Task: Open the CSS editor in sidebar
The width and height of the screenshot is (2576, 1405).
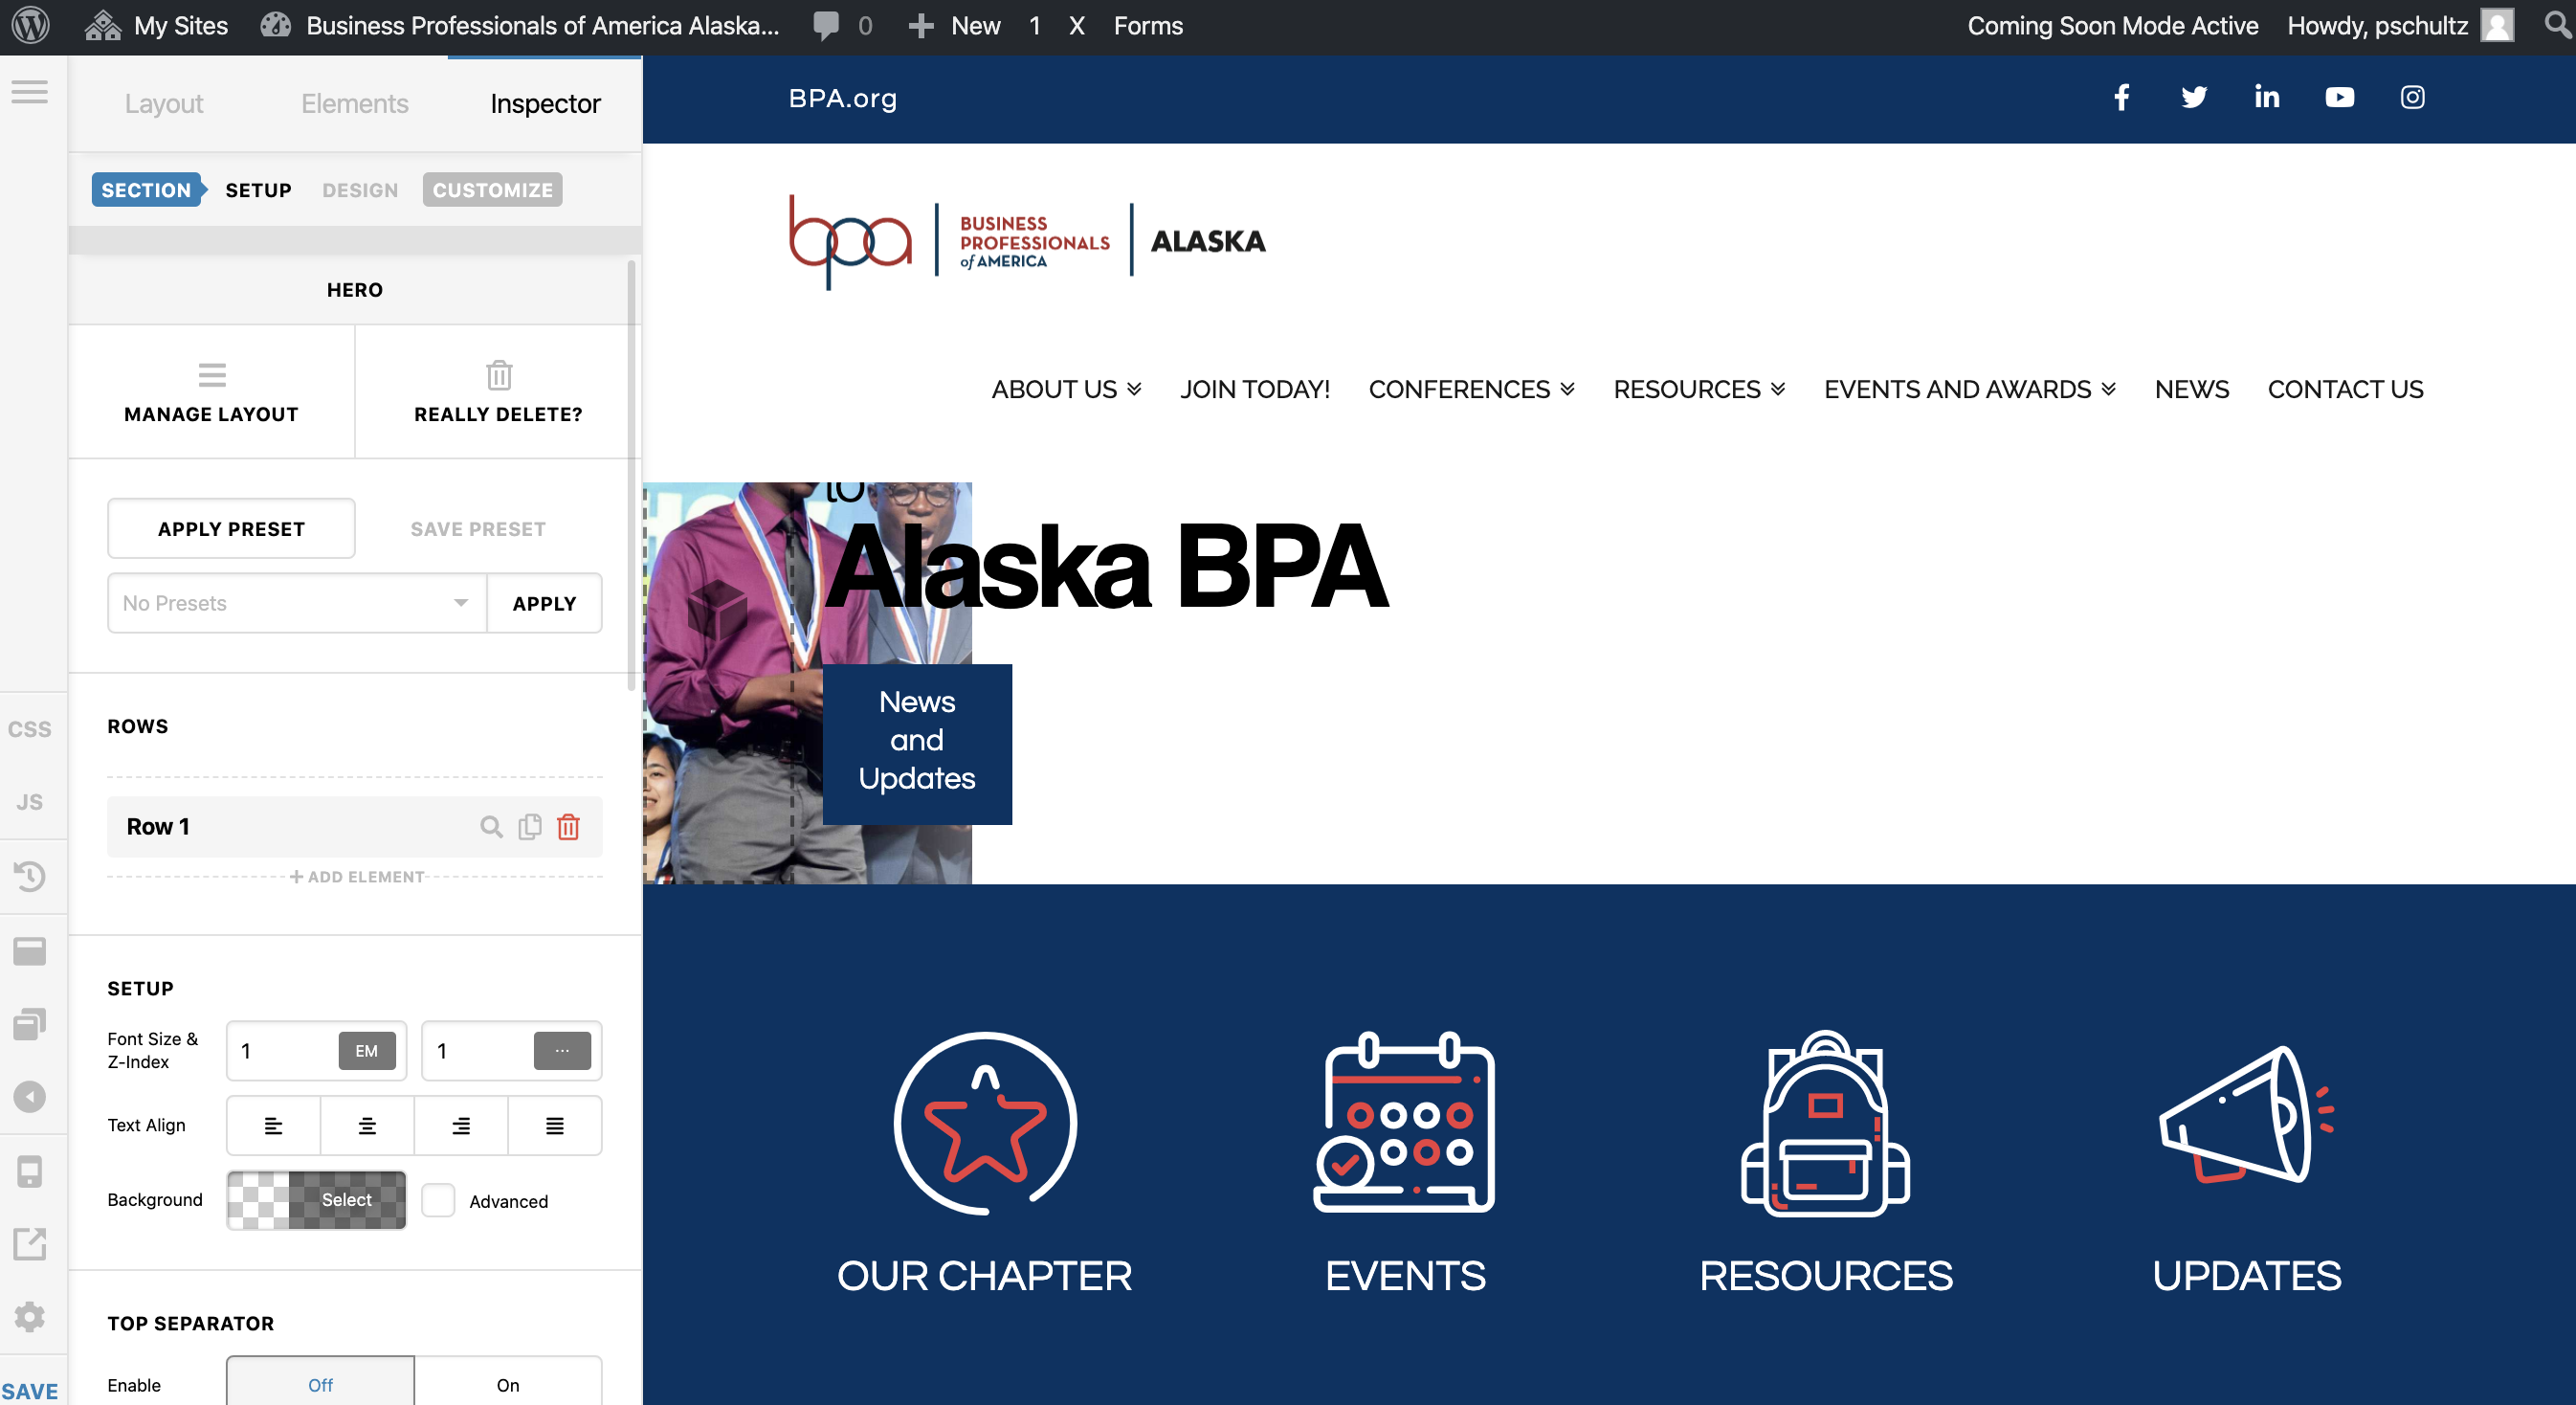Action: [x=30, y=729]
